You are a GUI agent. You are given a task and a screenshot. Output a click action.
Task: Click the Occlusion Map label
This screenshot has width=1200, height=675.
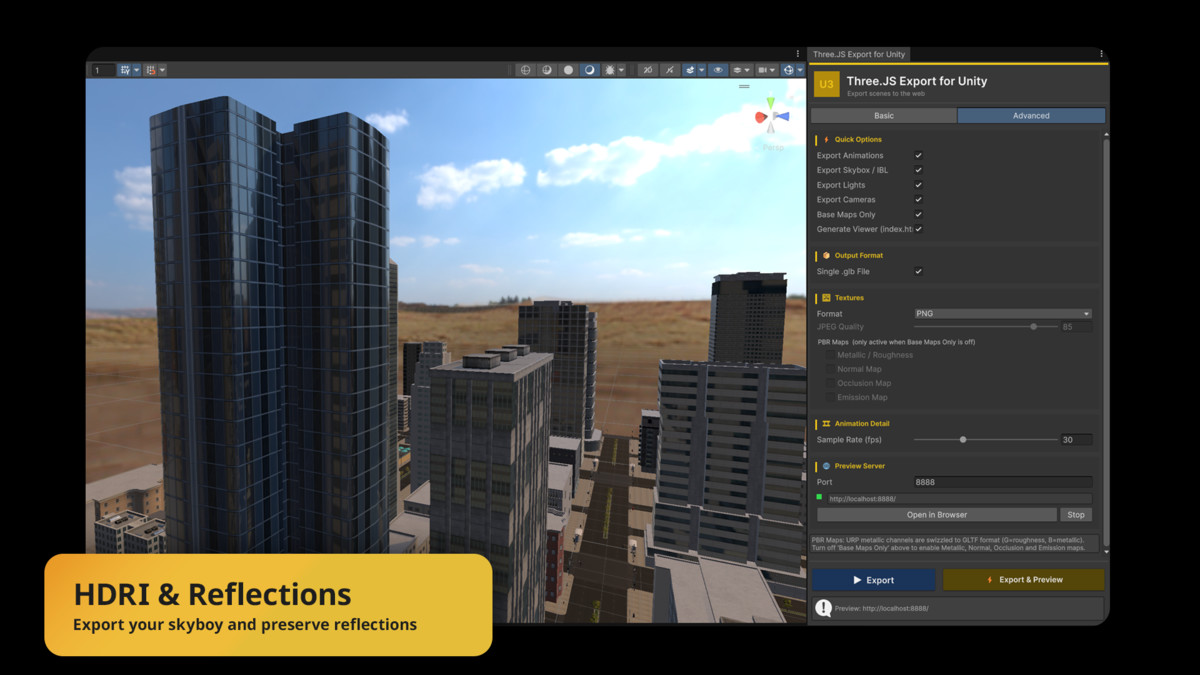[x=864, y=383]
